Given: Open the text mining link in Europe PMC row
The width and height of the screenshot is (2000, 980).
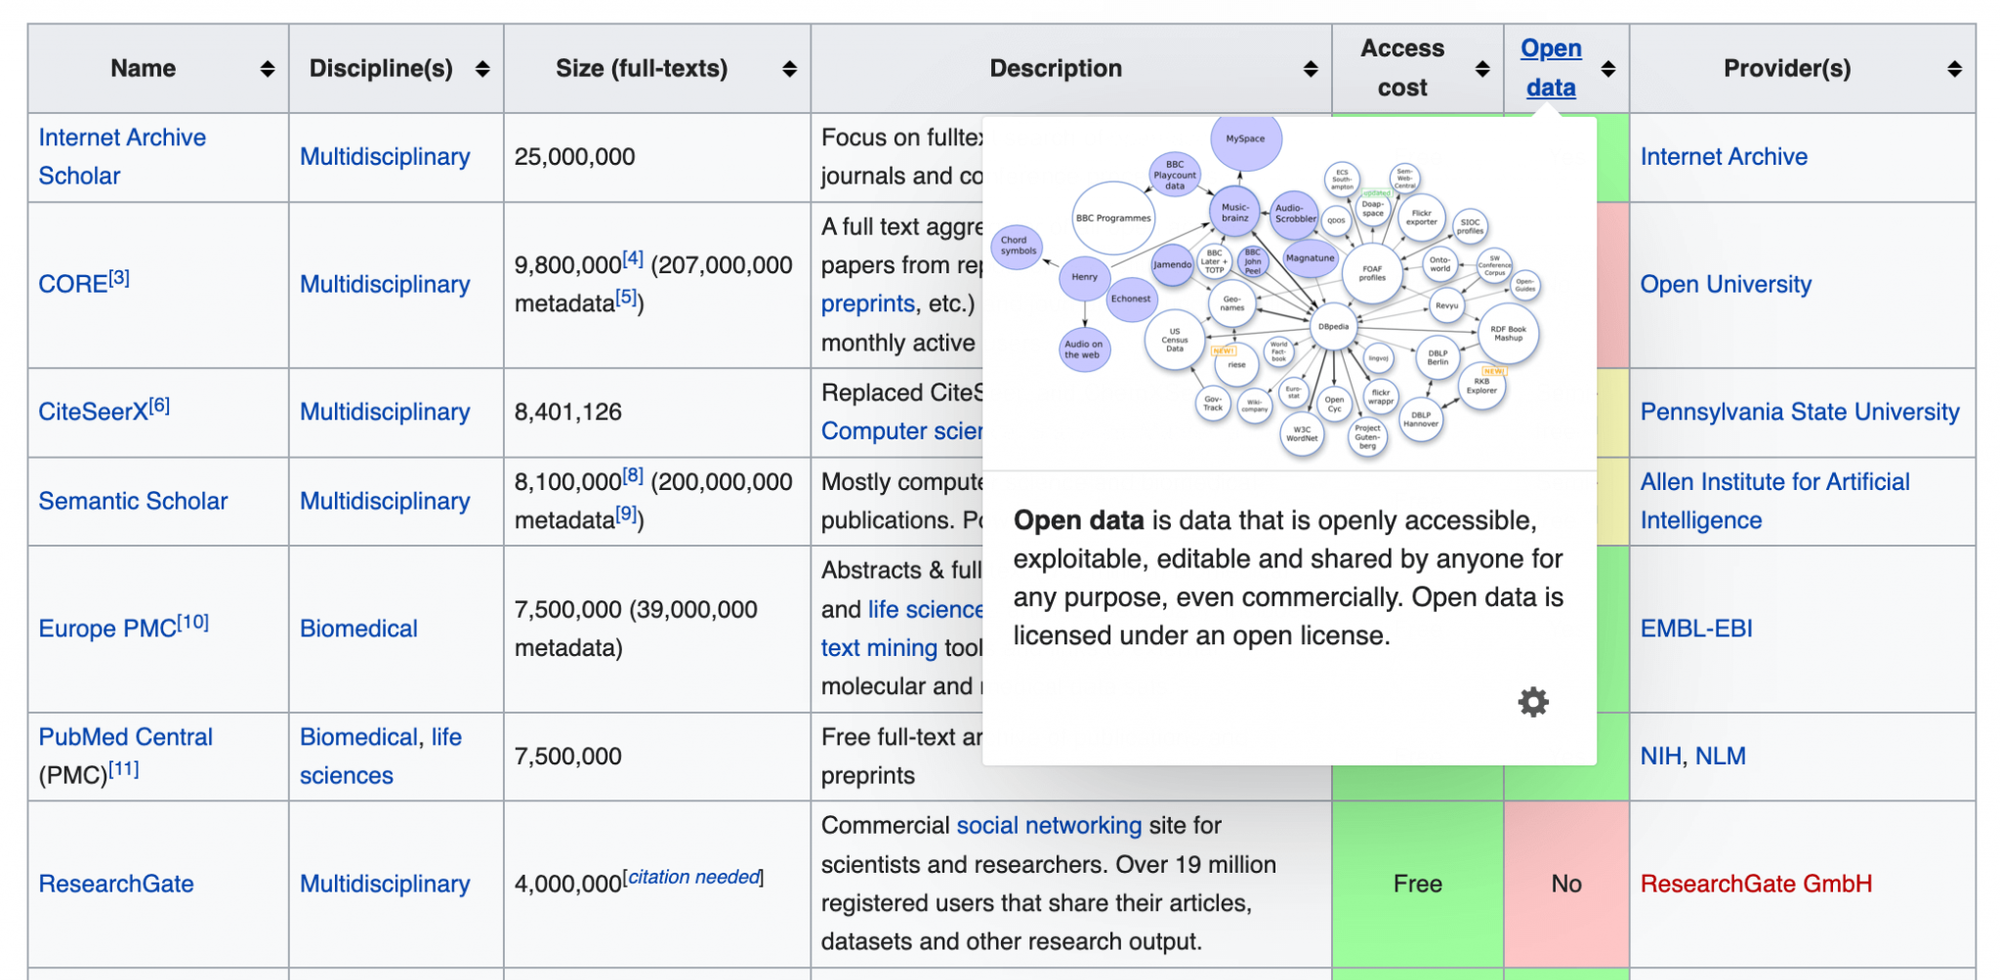Looking at the screenshot, I should [x=878, y=648].
